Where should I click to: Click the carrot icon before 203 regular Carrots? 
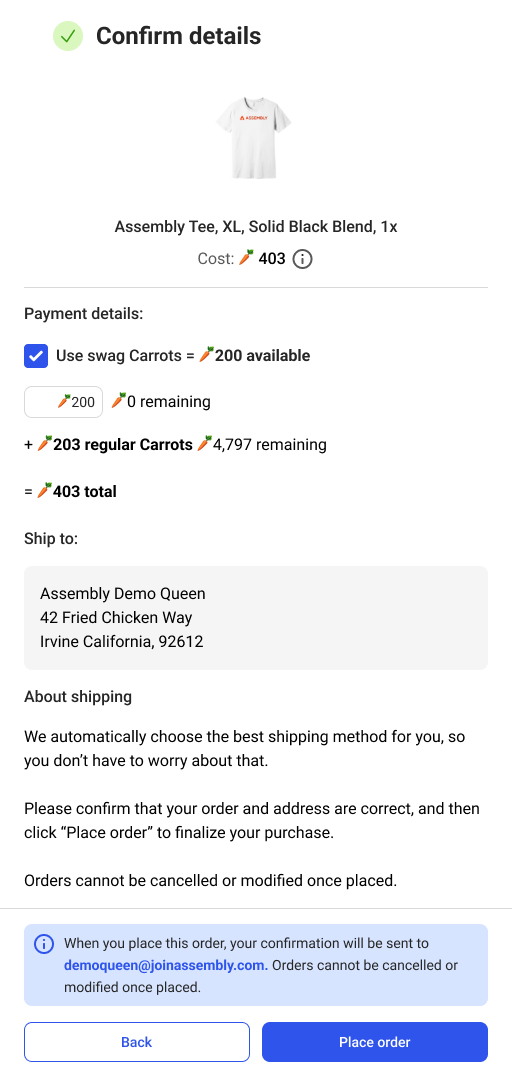[45, 444]
